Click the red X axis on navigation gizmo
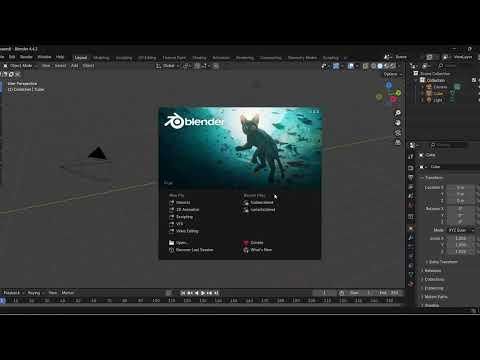 tap(394, 99)
